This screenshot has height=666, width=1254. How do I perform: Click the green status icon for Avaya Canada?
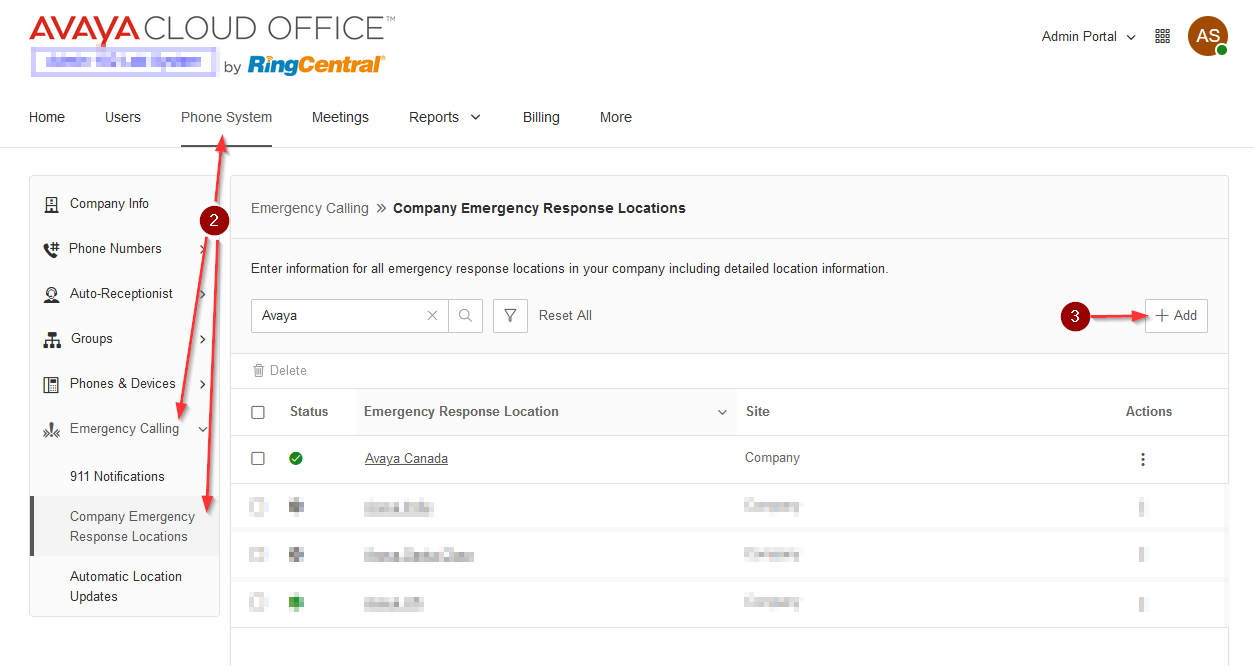point(296,459)
